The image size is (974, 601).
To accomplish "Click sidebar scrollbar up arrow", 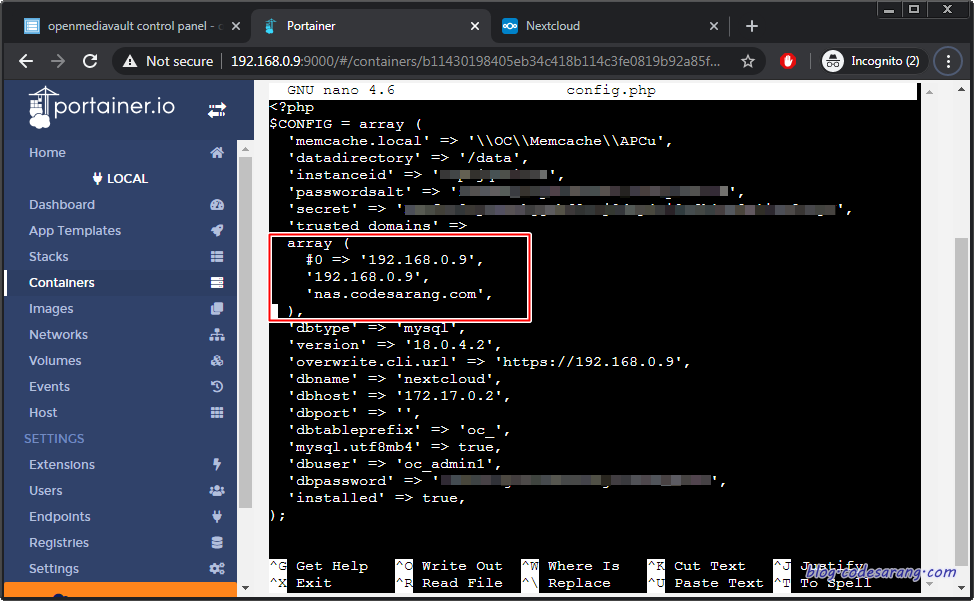I will point(245,150).
